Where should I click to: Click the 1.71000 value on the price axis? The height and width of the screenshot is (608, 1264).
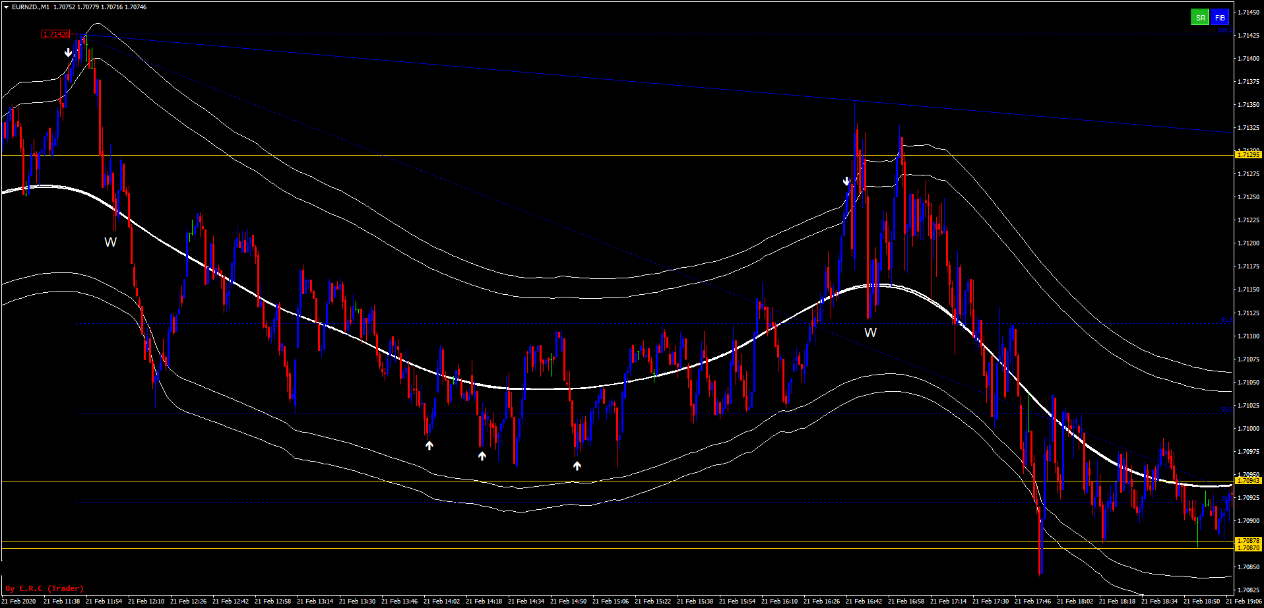point(1248,428)
